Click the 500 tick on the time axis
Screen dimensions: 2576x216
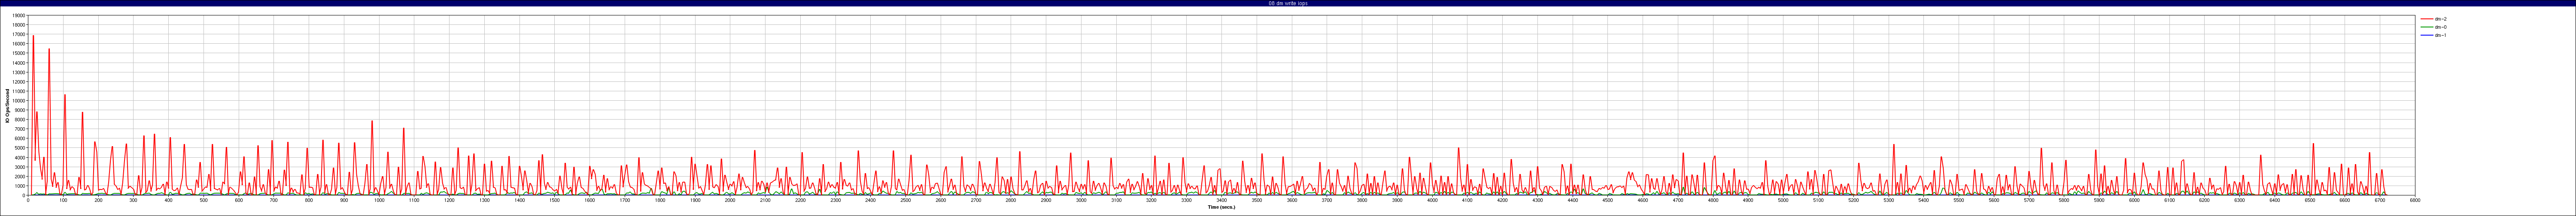[204, 200]
